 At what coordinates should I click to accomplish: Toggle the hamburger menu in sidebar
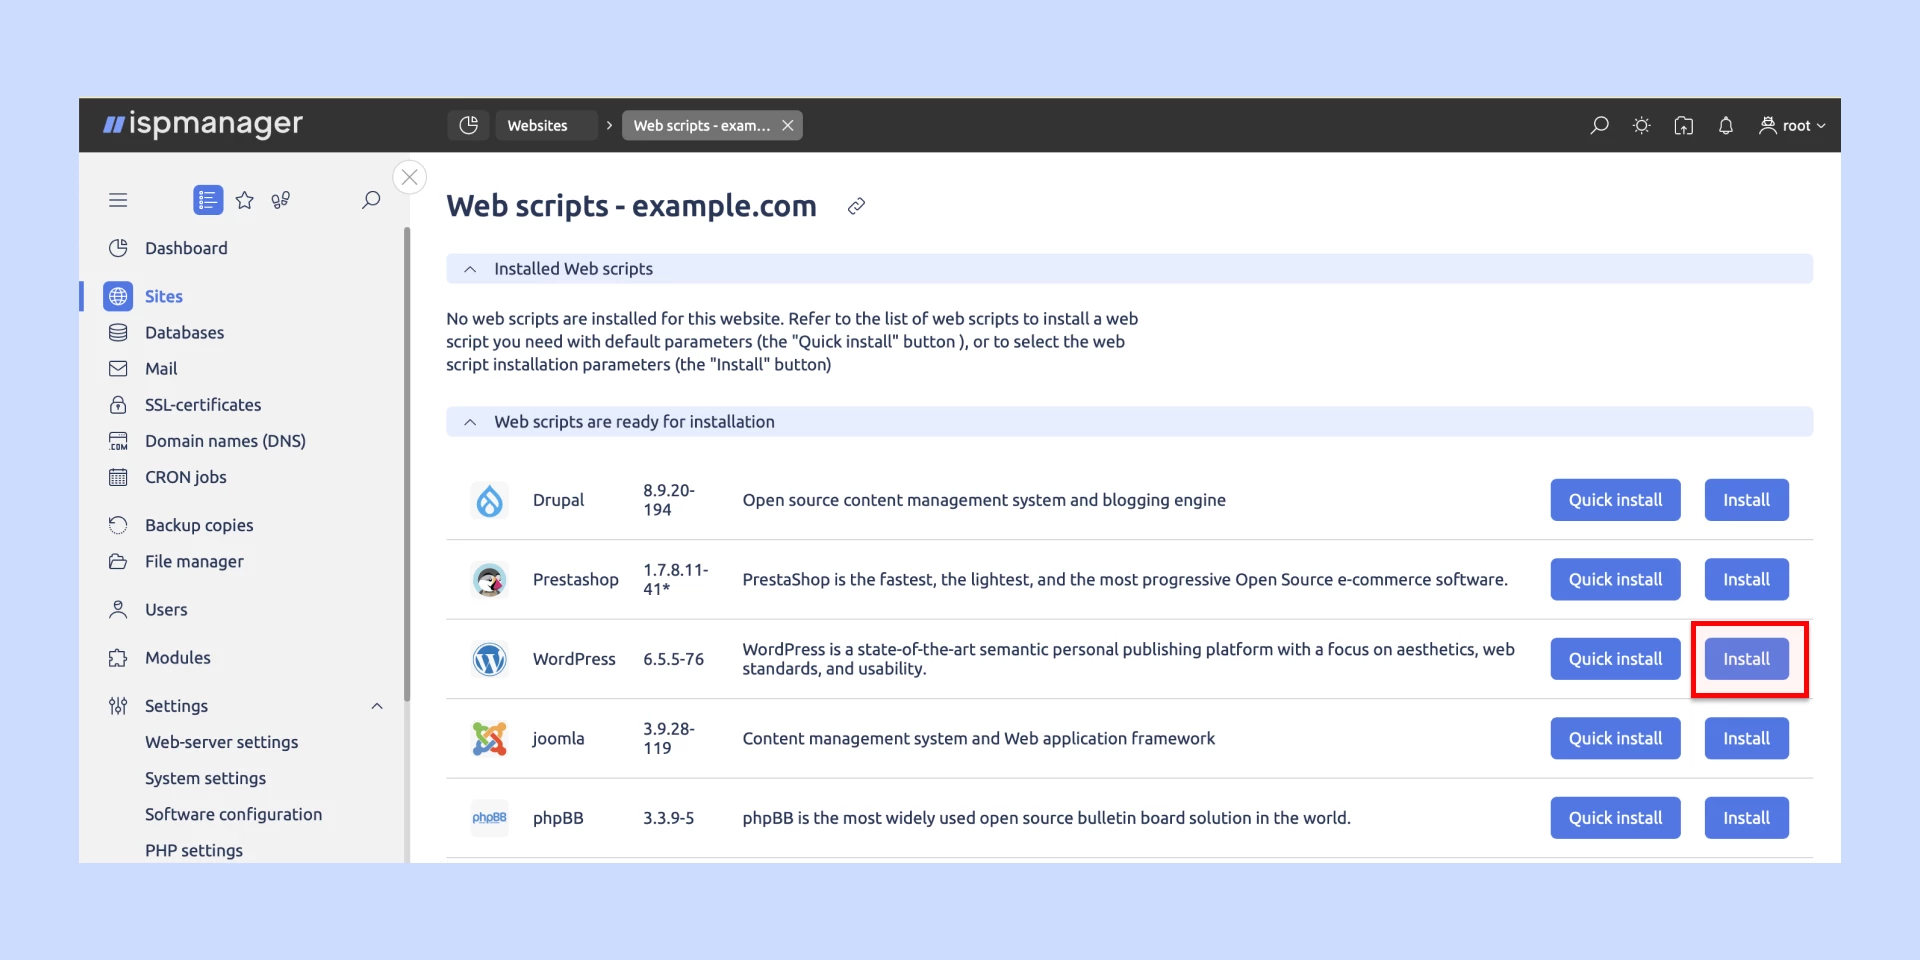(118, 200)
